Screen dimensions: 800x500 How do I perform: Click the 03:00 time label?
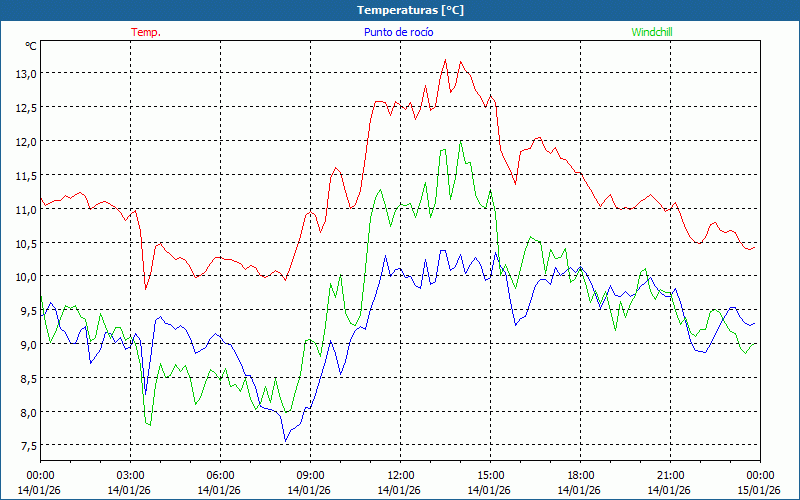point(130,474)
